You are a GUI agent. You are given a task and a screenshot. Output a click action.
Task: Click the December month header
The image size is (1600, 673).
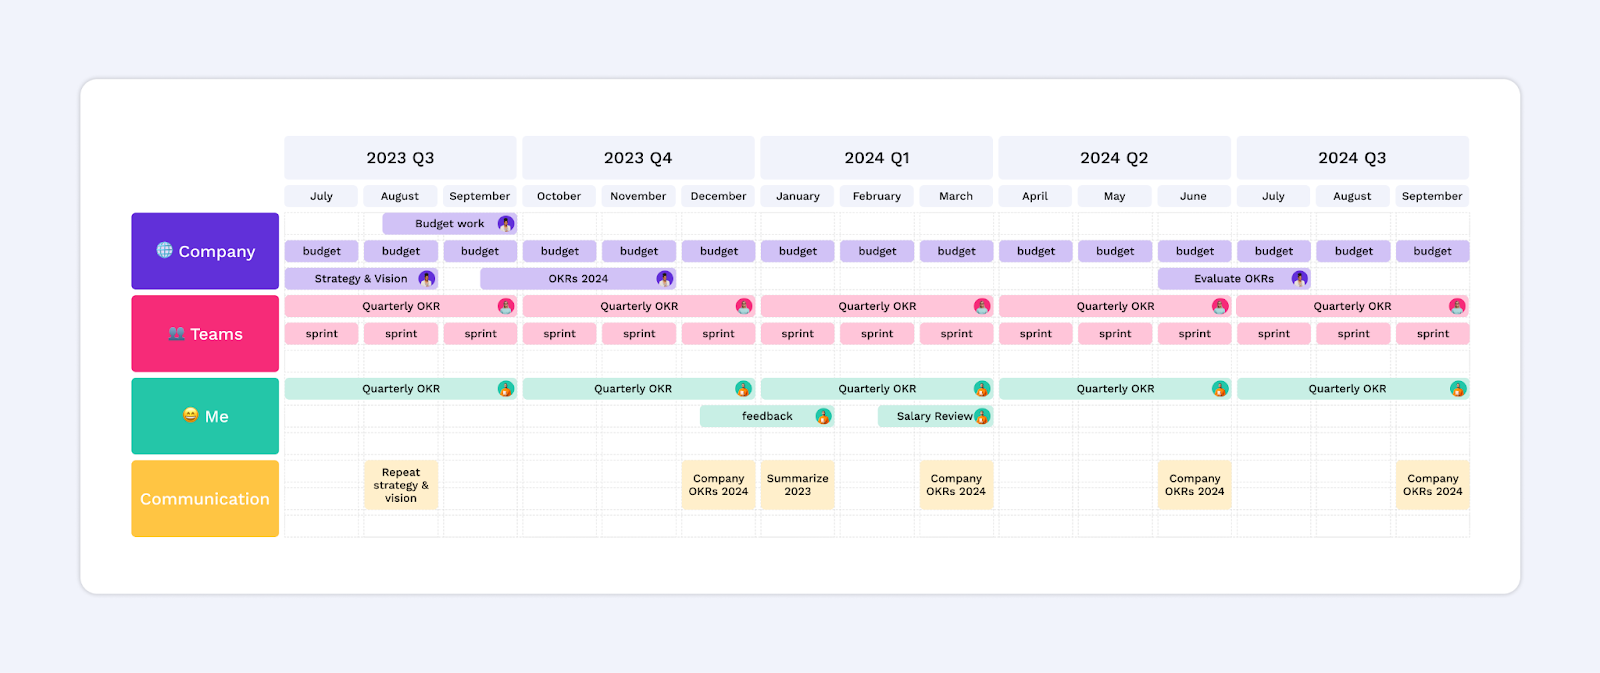tap(718, 196)
